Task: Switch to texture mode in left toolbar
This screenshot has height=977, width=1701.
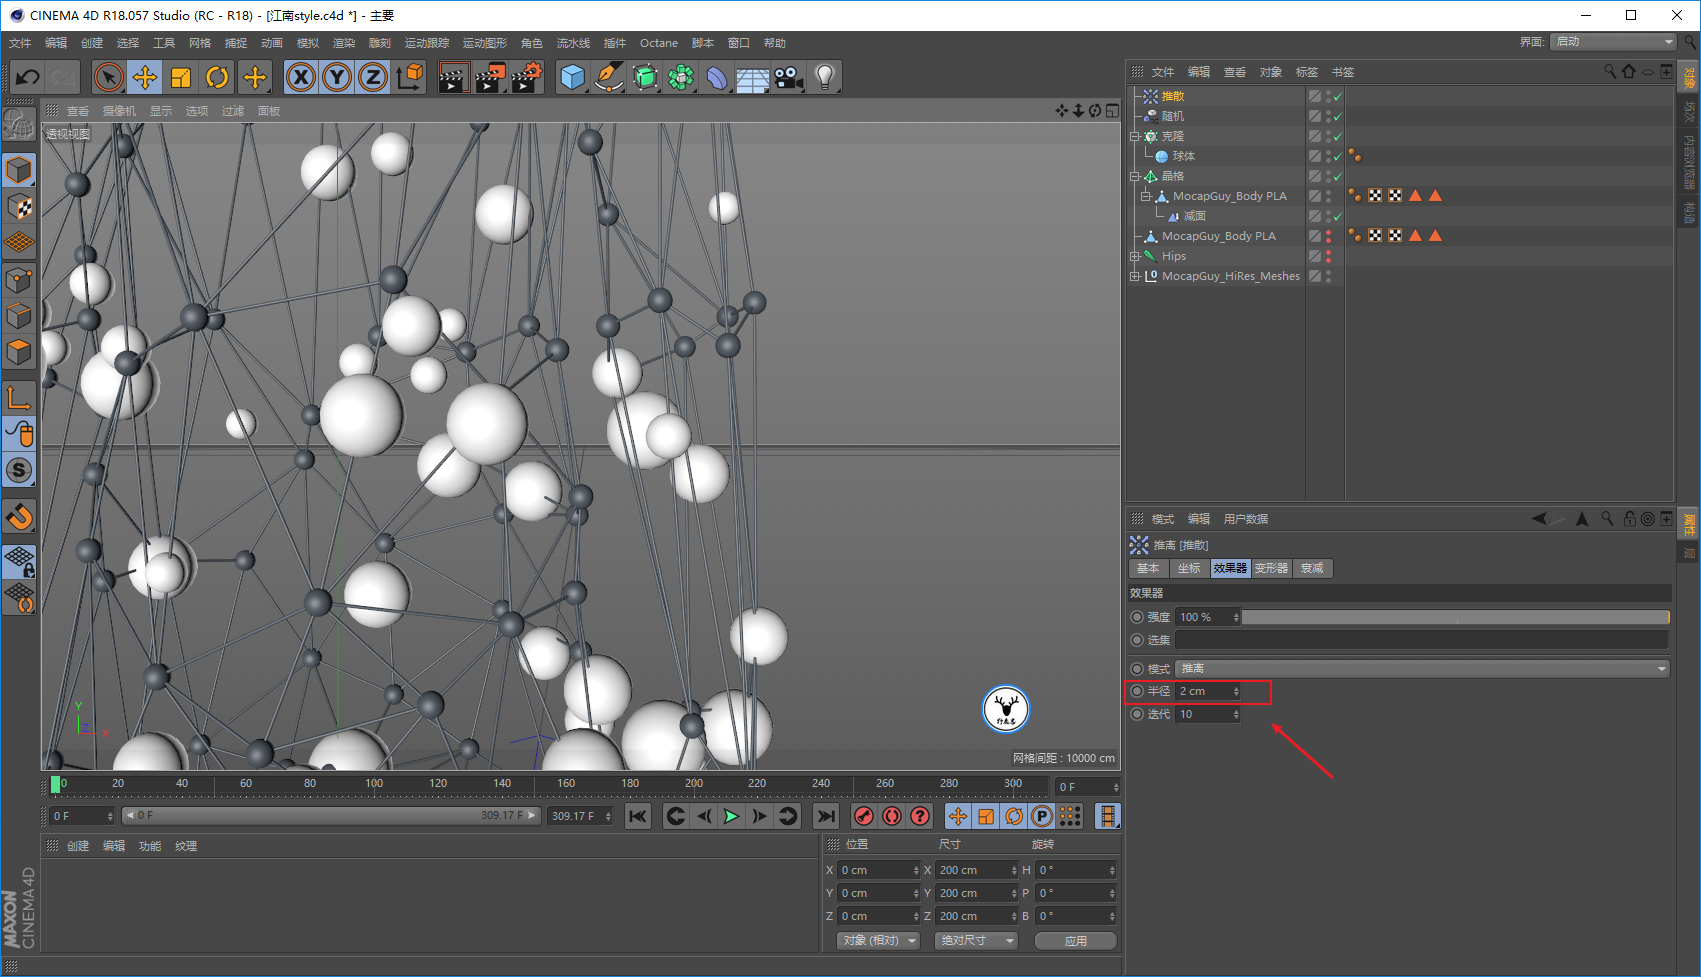Action: click(x=20, y=207)
